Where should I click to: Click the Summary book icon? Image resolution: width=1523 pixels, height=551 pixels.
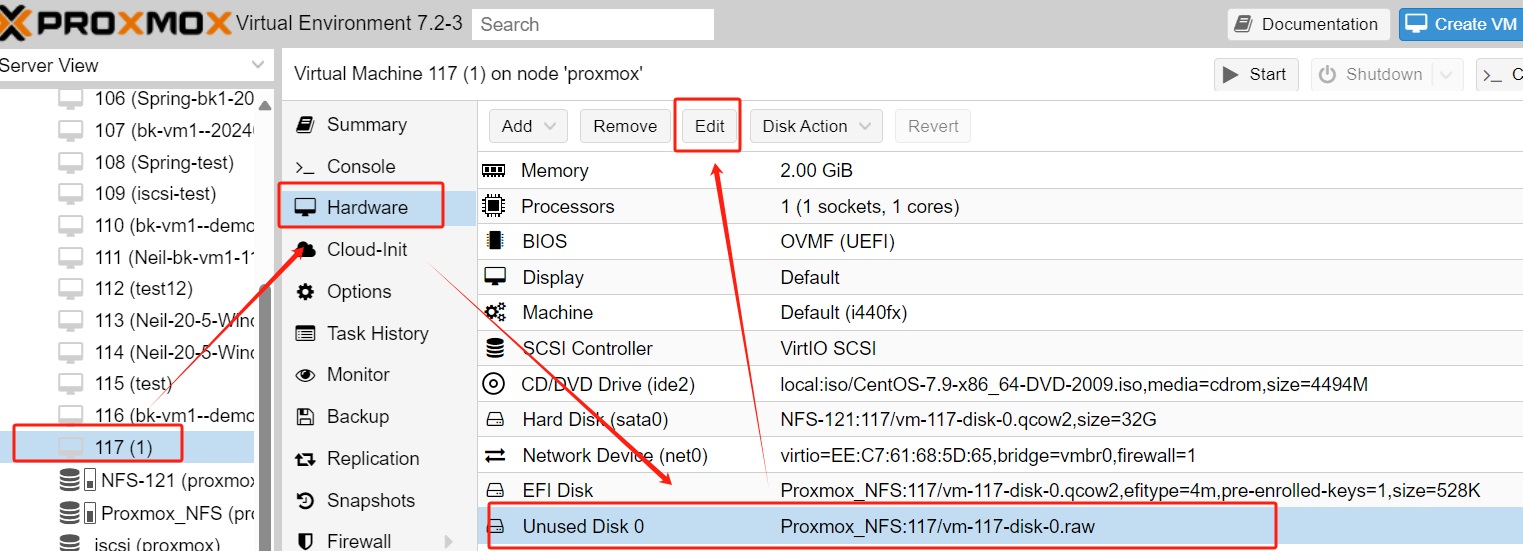coord(305,125)
